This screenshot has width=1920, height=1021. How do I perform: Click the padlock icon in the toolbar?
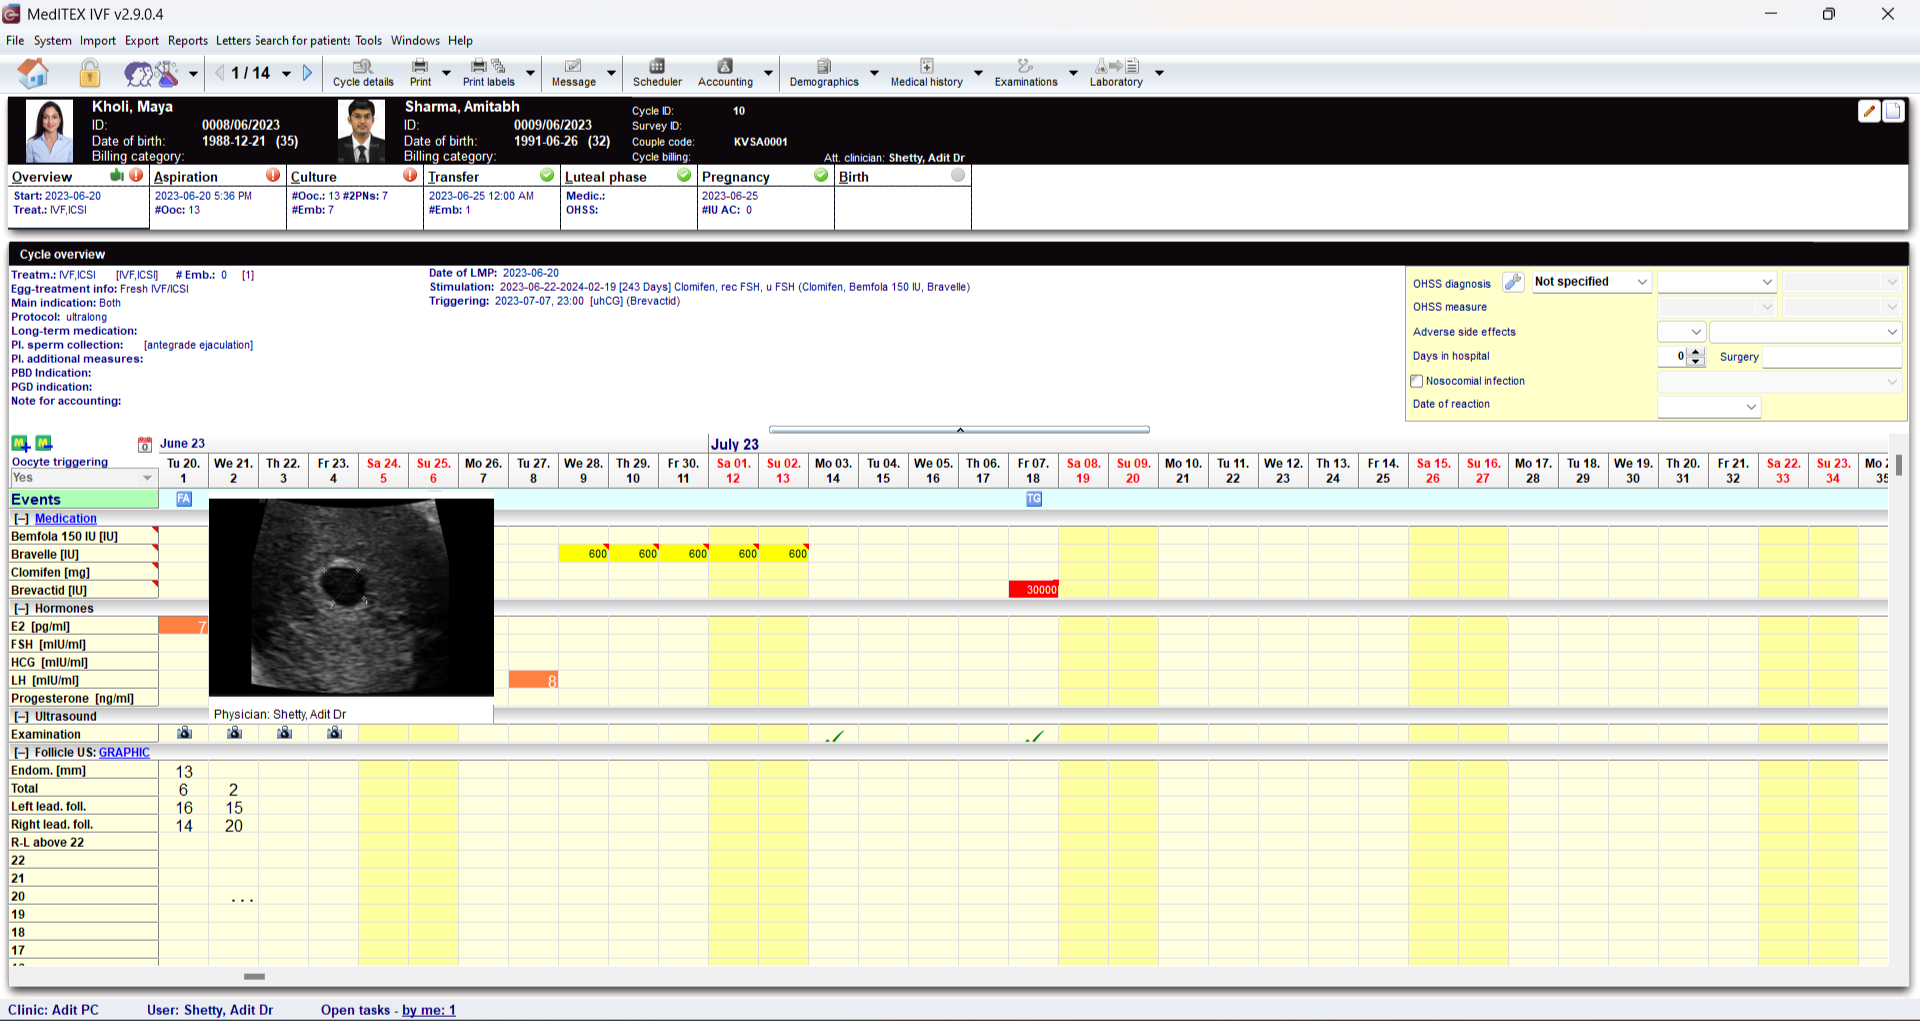(90, 73)
